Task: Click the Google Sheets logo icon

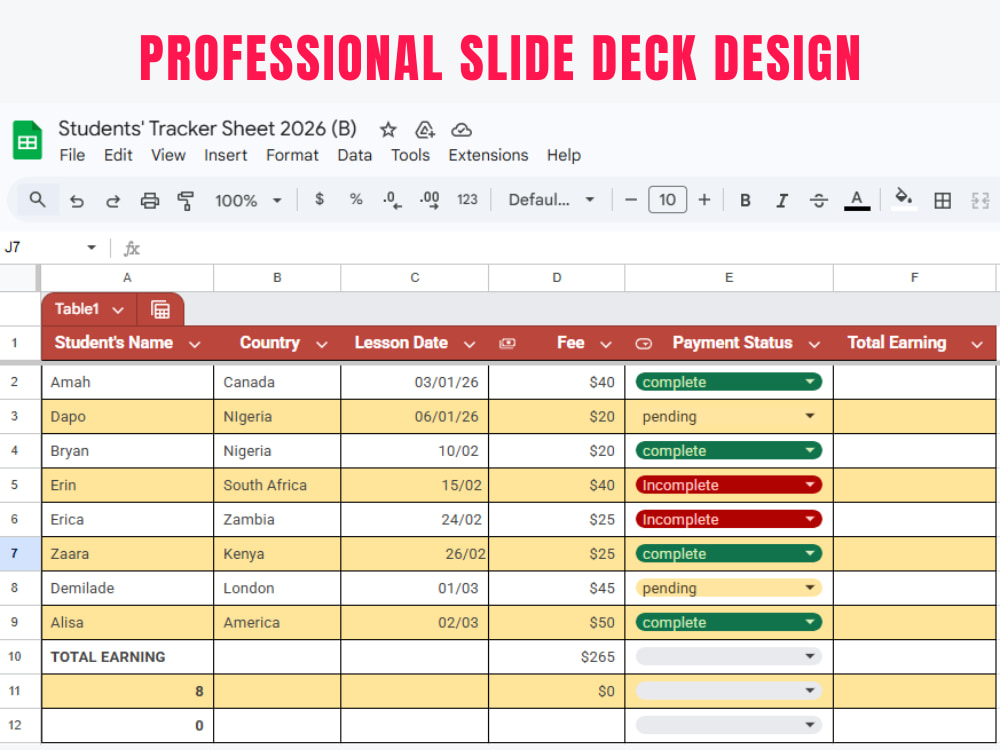Action: [x=27, y=140]
